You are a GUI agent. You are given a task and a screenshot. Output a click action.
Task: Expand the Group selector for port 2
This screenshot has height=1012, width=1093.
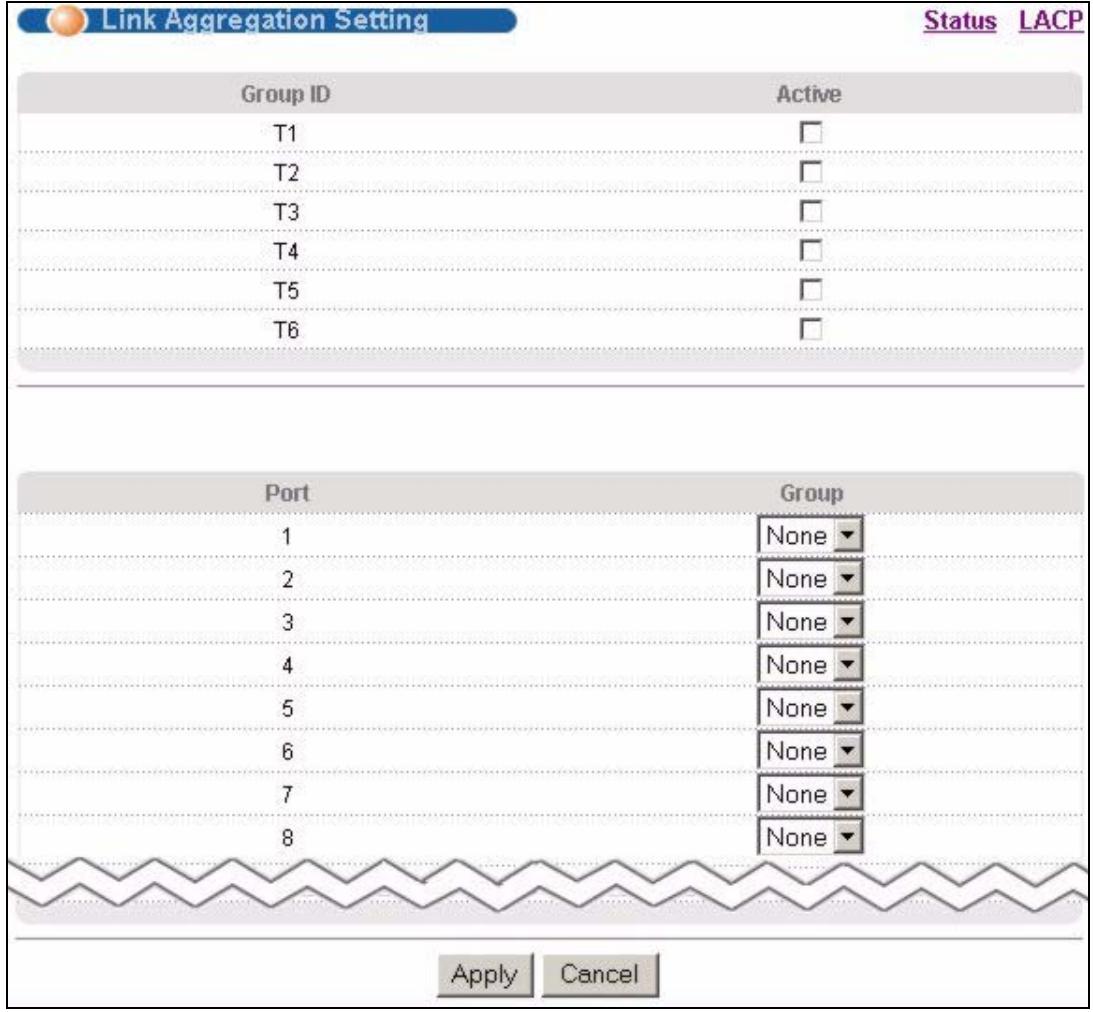coord(810,578)
